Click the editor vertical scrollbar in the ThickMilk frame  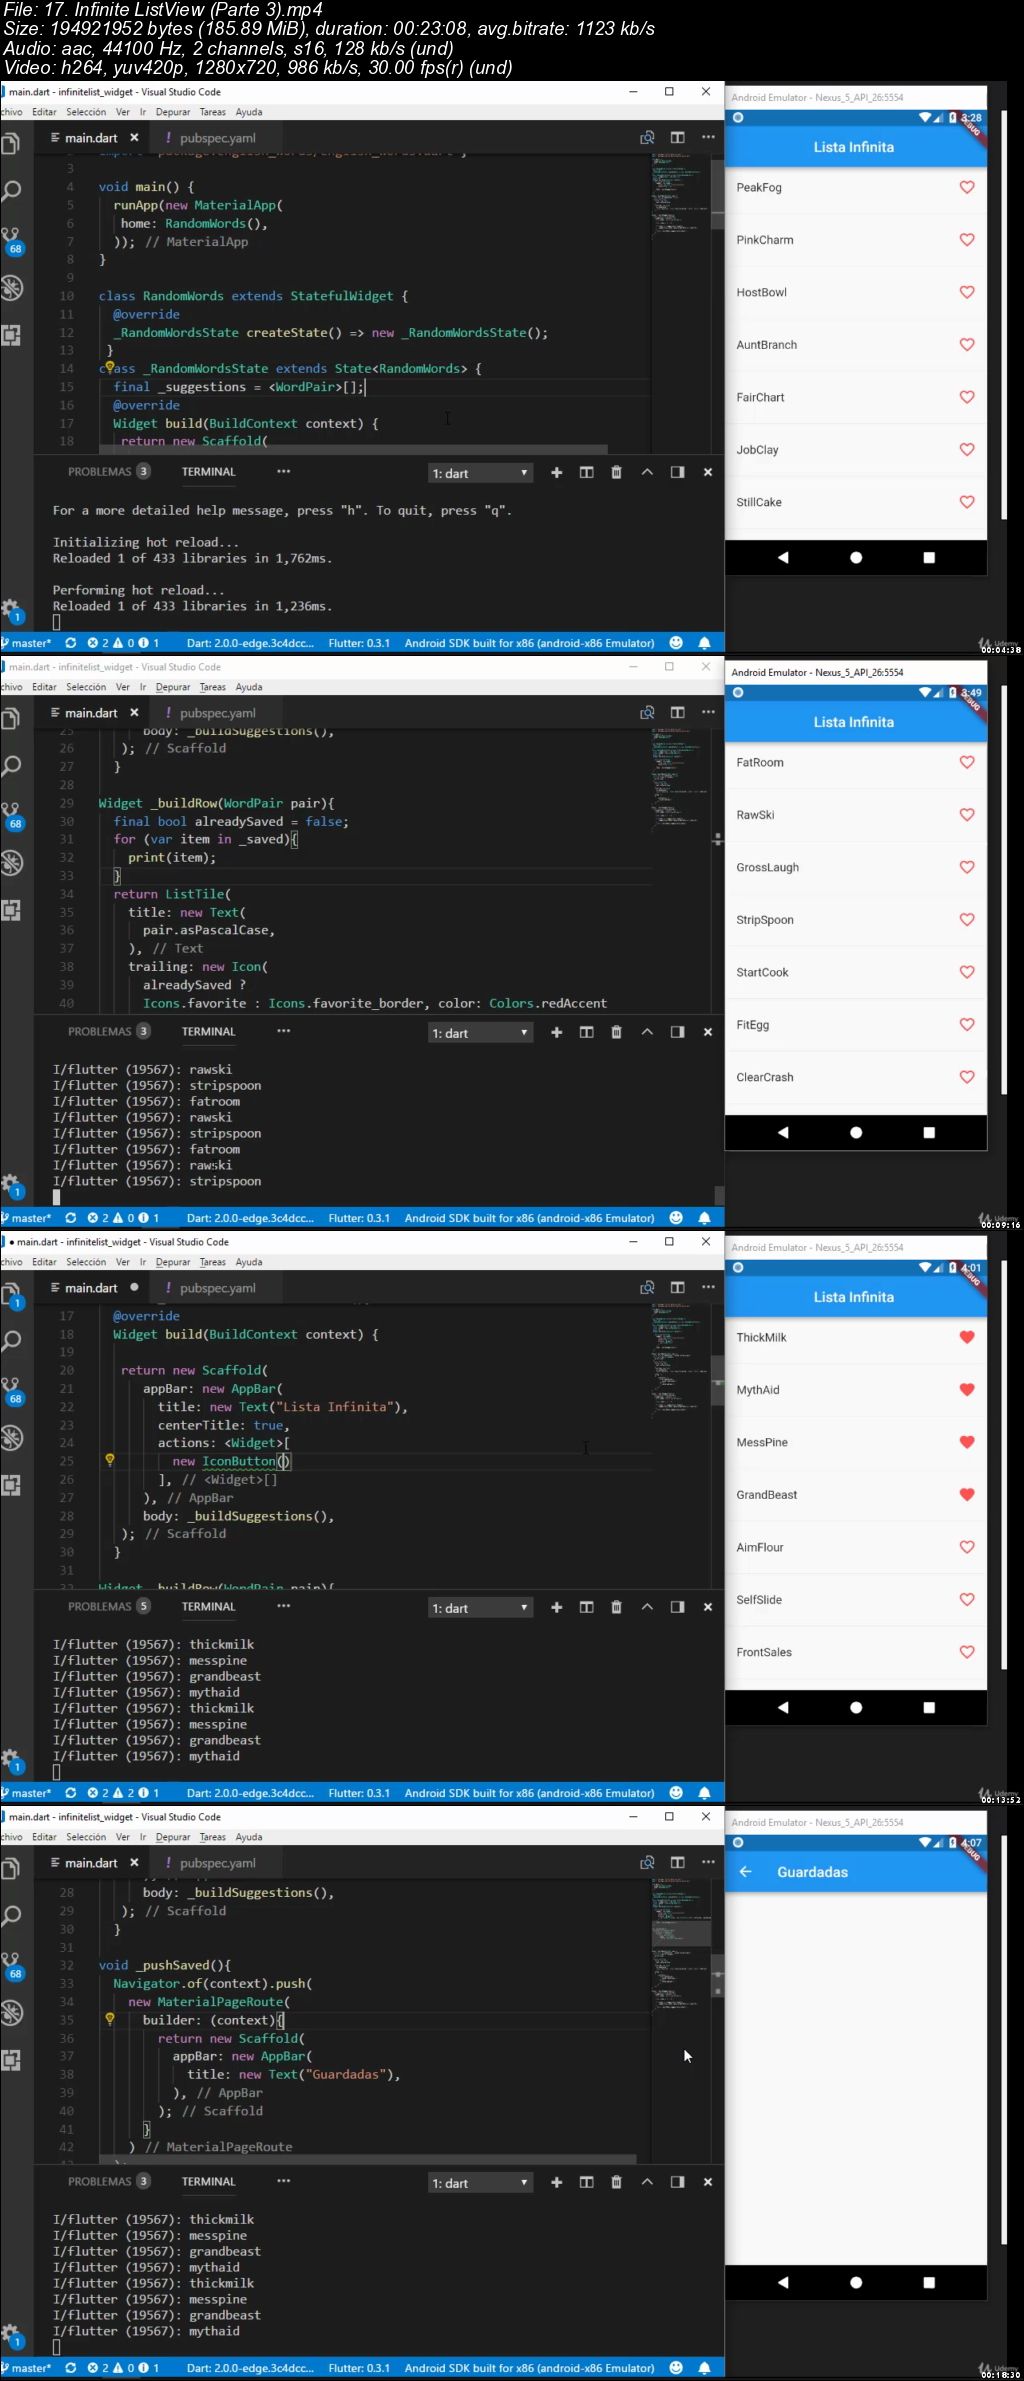tap(718, 1382)
